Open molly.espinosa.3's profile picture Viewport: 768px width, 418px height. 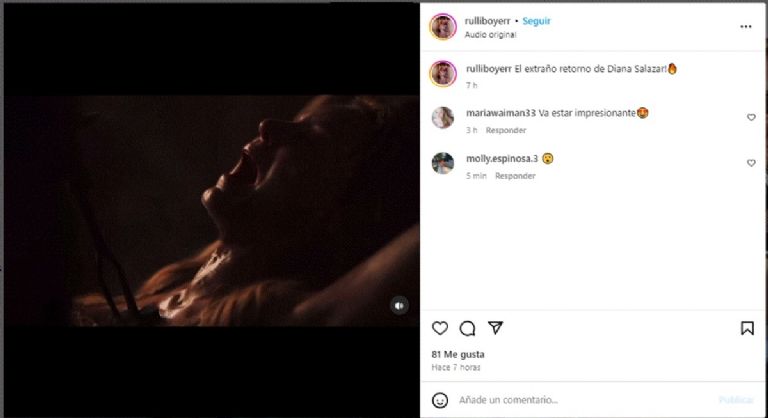(x=443, y=163)
